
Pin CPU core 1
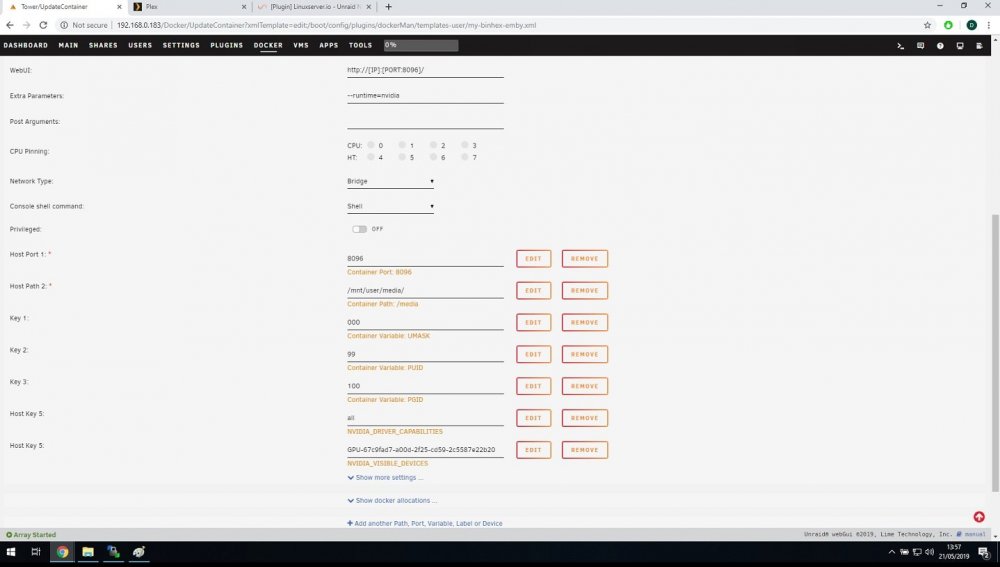402,145
